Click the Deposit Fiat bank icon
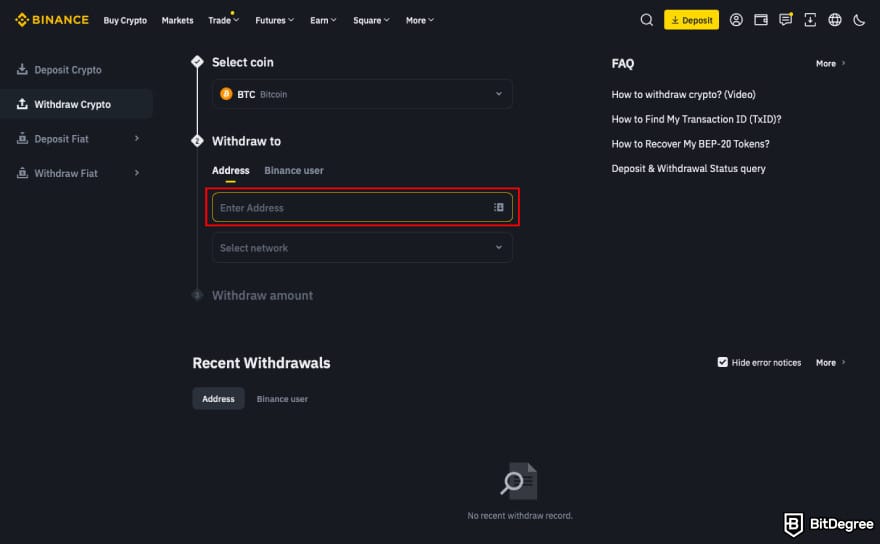Image resolution: width=880 pixels, height=544 pixels. click(22, 138)
